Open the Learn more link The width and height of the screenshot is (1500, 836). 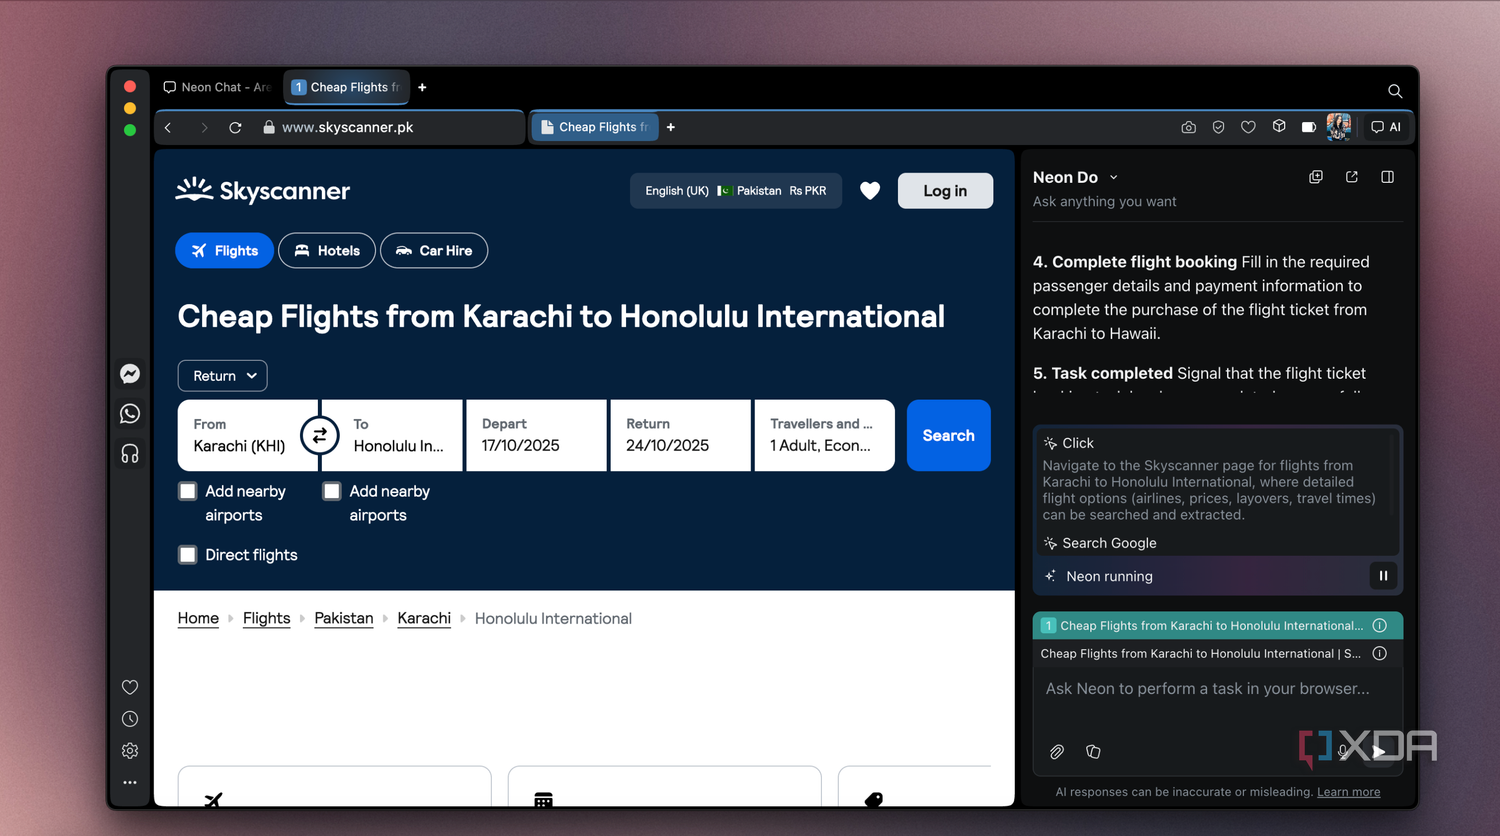1348,792
